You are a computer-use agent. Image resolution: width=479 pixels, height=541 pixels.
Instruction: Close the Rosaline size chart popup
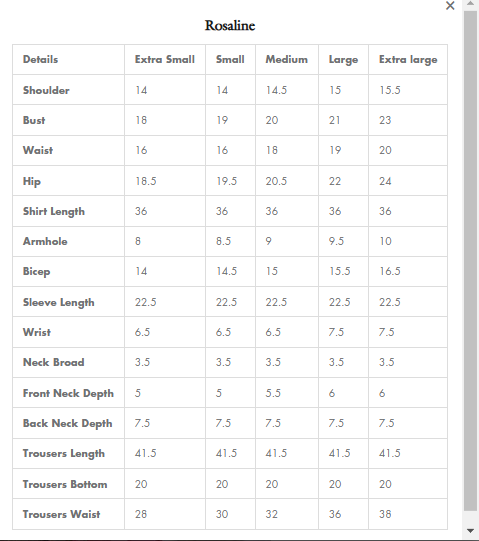[x=450, y=6]
